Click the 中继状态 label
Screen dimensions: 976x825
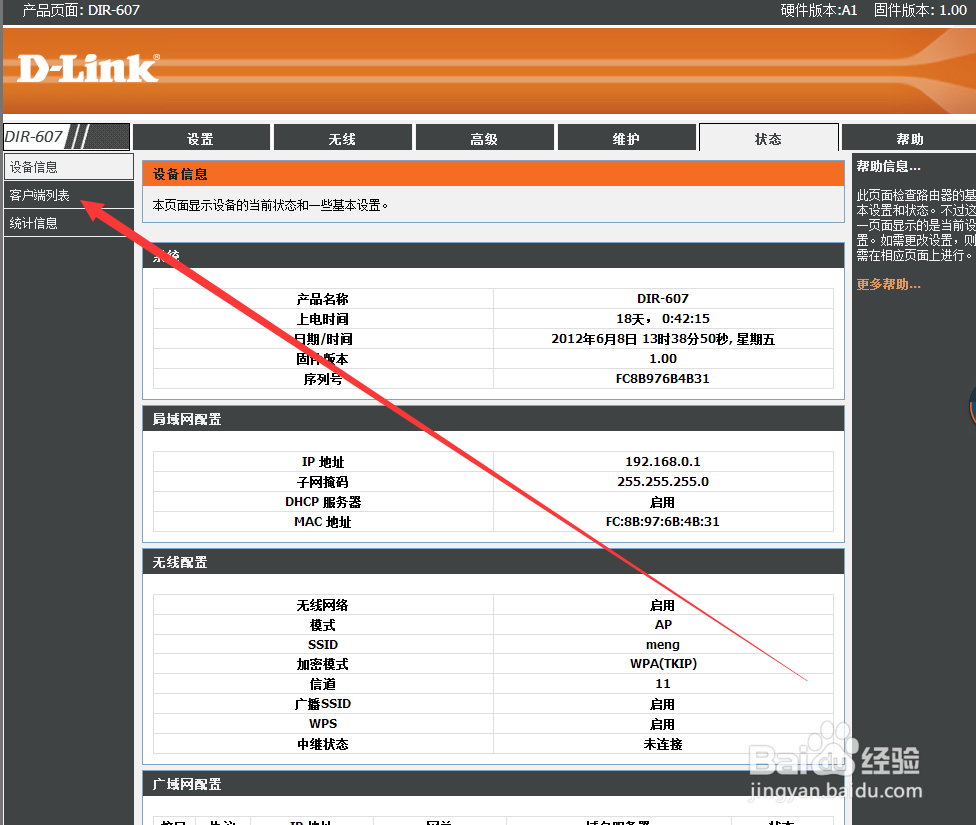(x=323, y=744)
